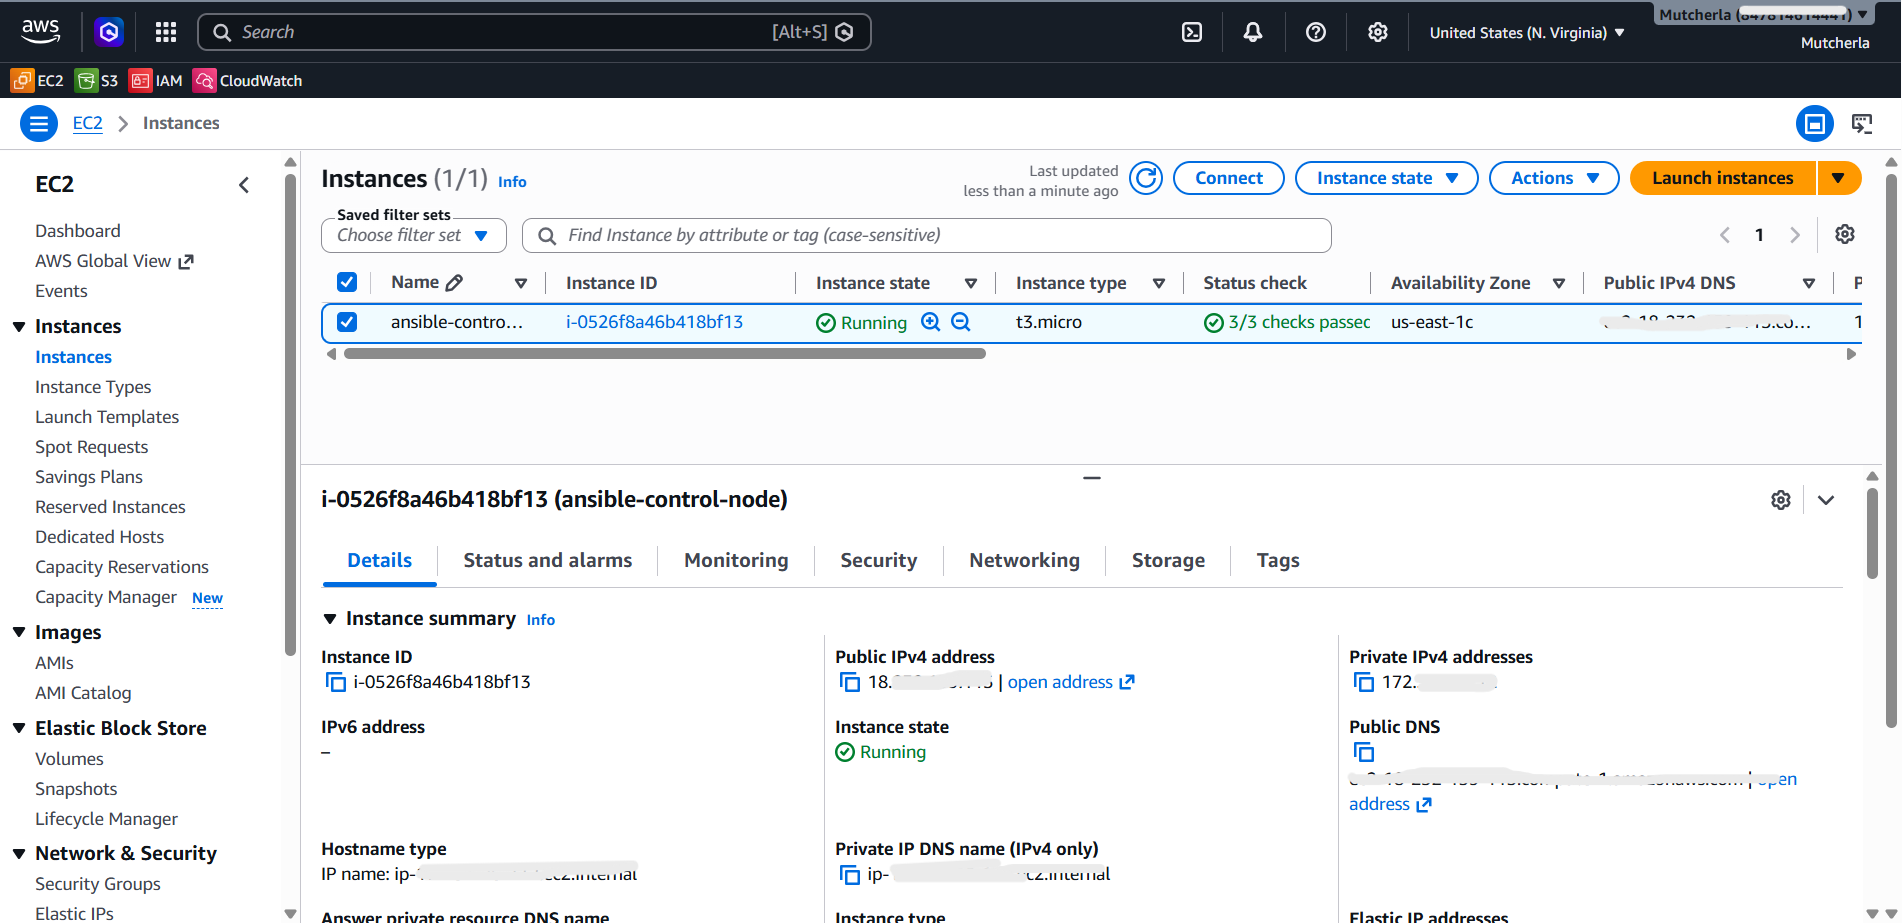This screenshot has width=1902, height=923.
Task: Collapse the EC2 sidebar with chevron
Action: [x=244, y=185]
